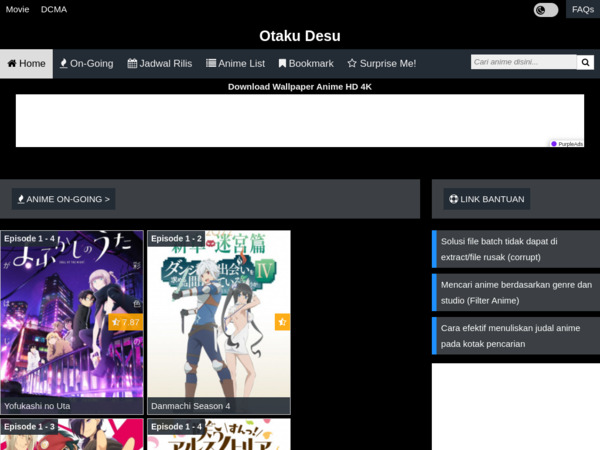The height and width of the screenshot is (450, 600).
Task: Click the 7.87 rating badge on Yofukashi
Action: pos(126,322)
